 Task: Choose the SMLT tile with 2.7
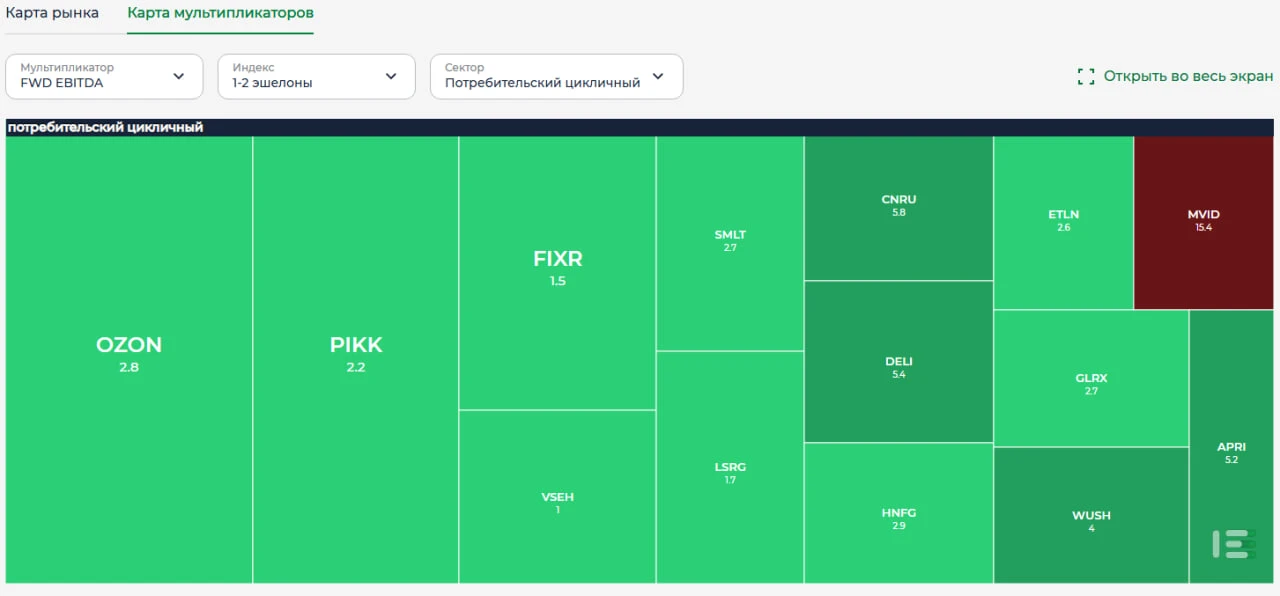730,243
